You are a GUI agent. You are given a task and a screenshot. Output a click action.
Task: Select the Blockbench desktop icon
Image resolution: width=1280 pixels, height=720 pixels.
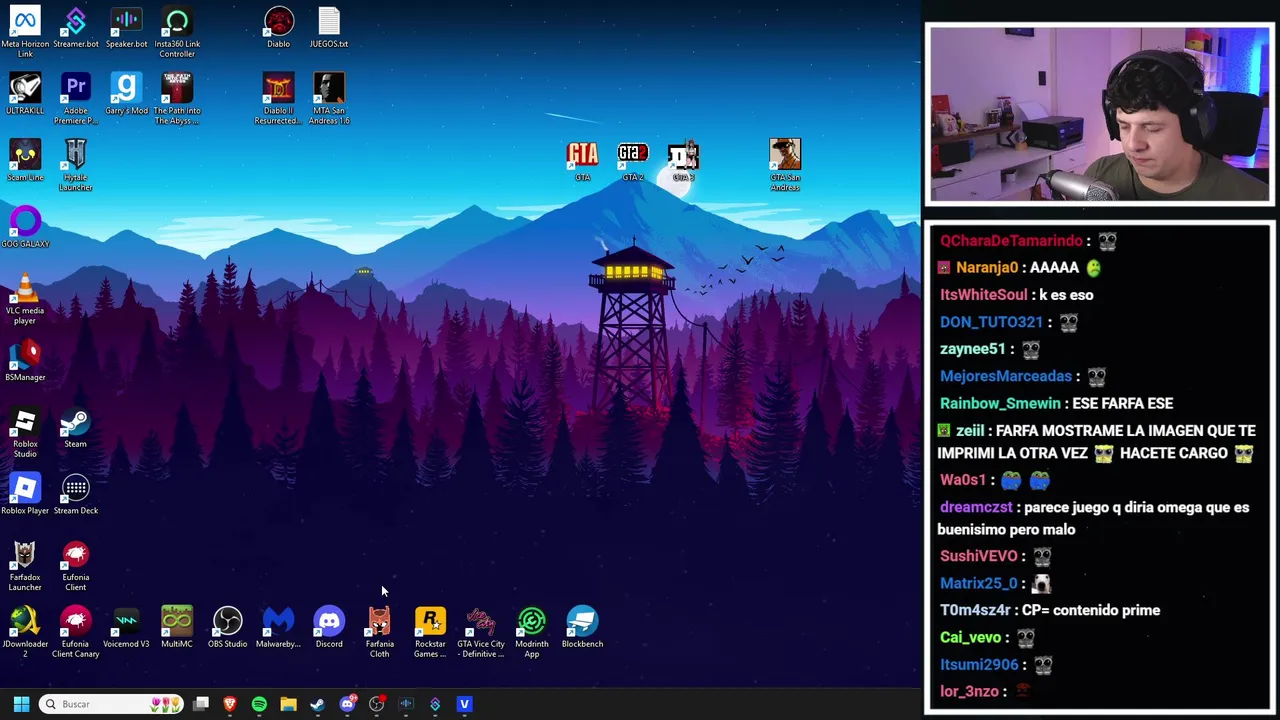[x=582, y=627]
